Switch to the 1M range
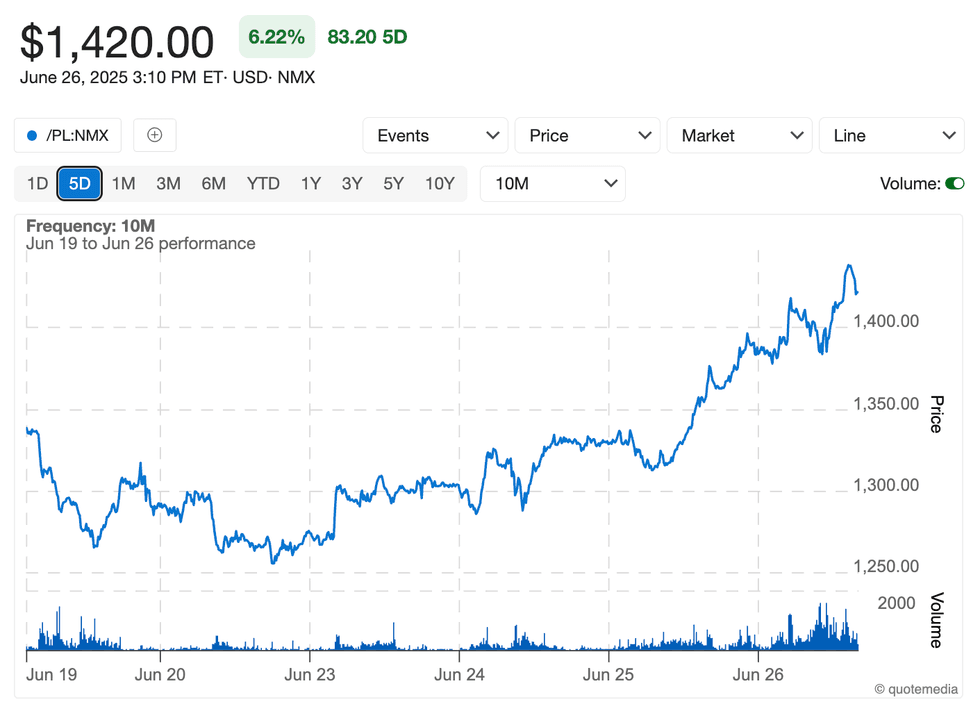The height and width of the screenshot is (724, 980). 123,183
